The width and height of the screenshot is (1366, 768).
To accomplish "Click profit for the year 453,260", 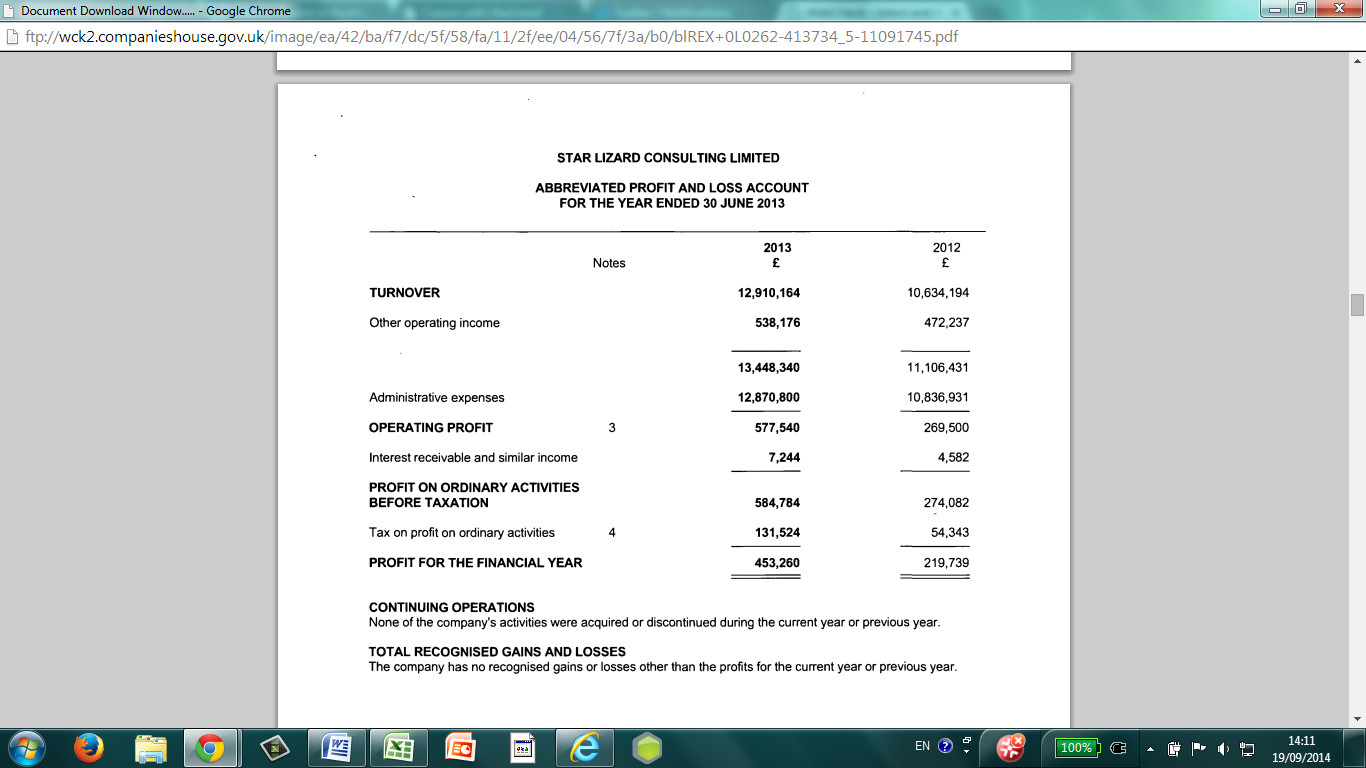I will pos(777,563).
